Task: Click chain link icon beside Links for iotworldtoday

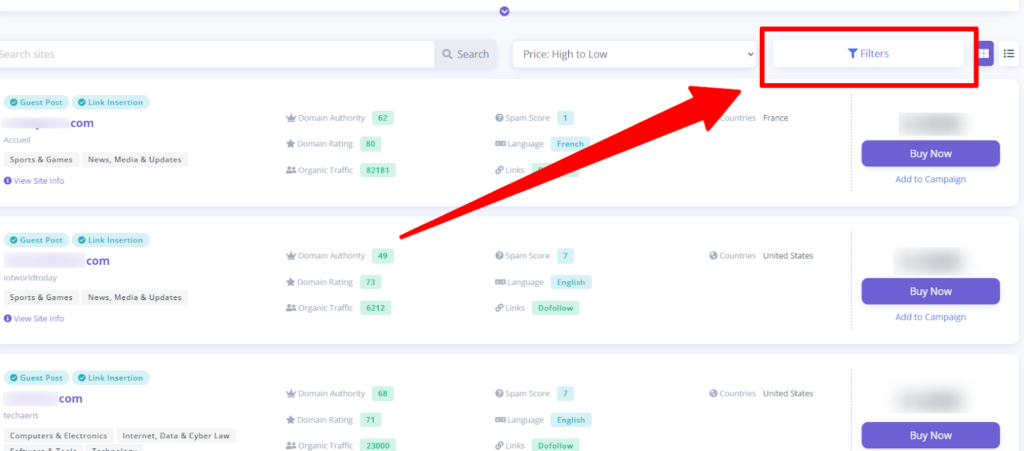Action: click(500, 308)
